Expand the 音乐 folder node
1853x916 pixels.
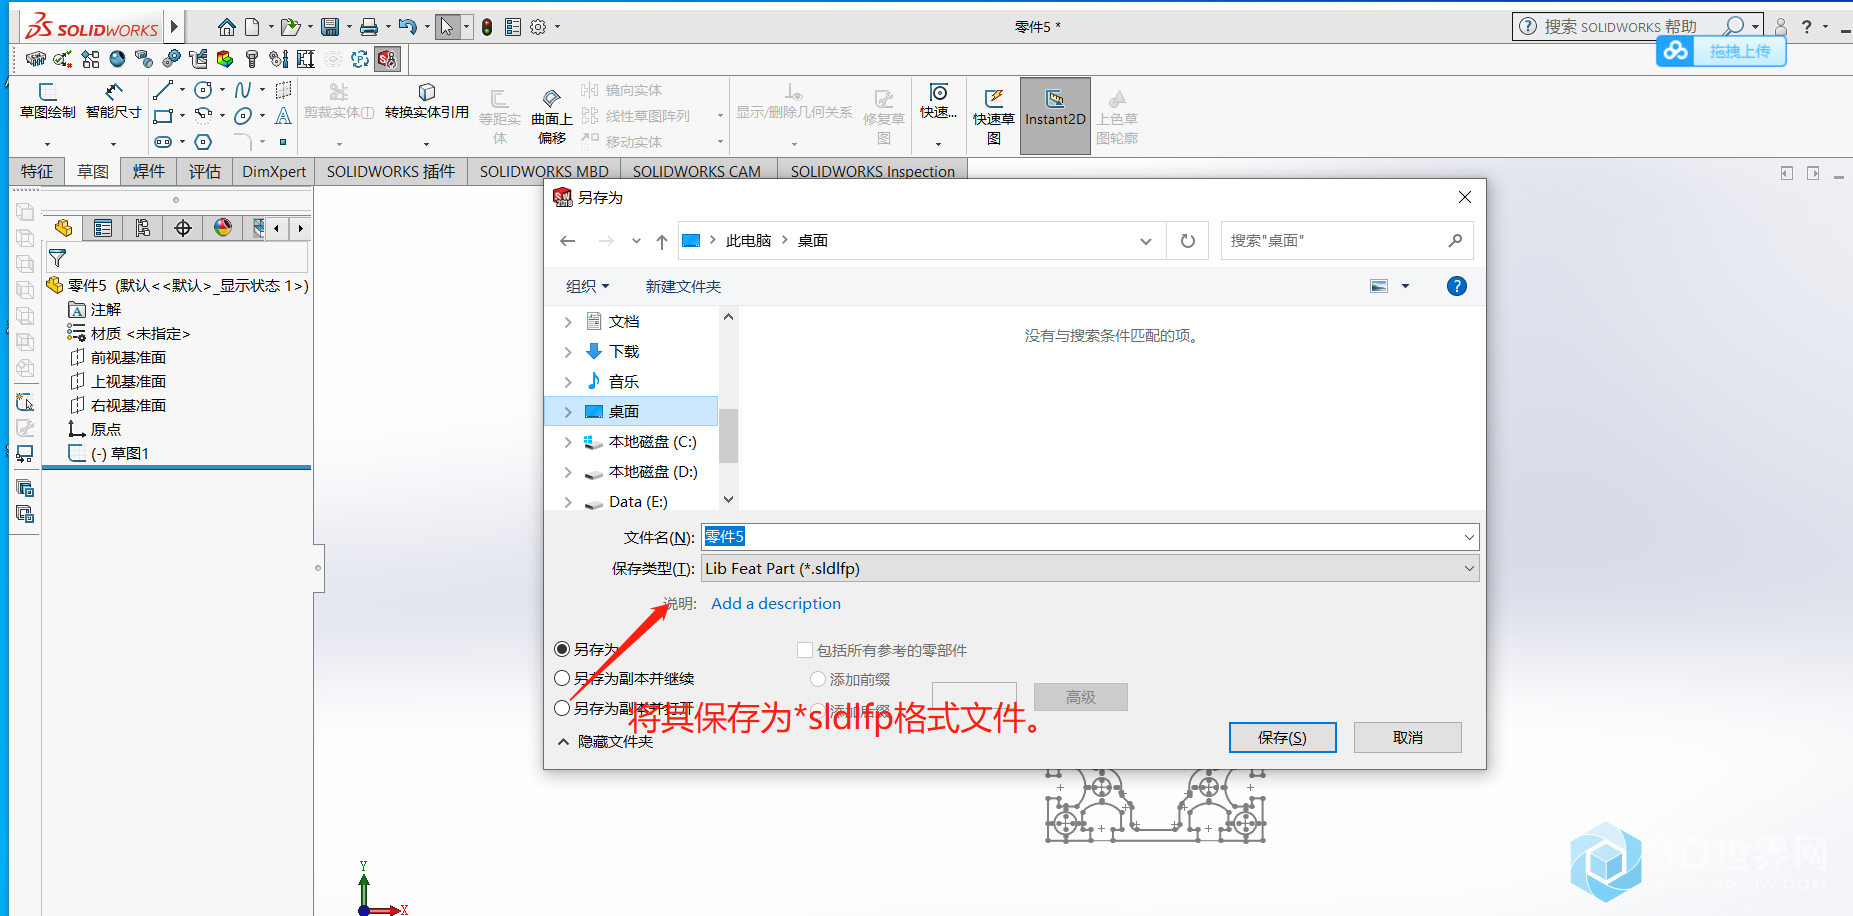click(x=568, y=382)
